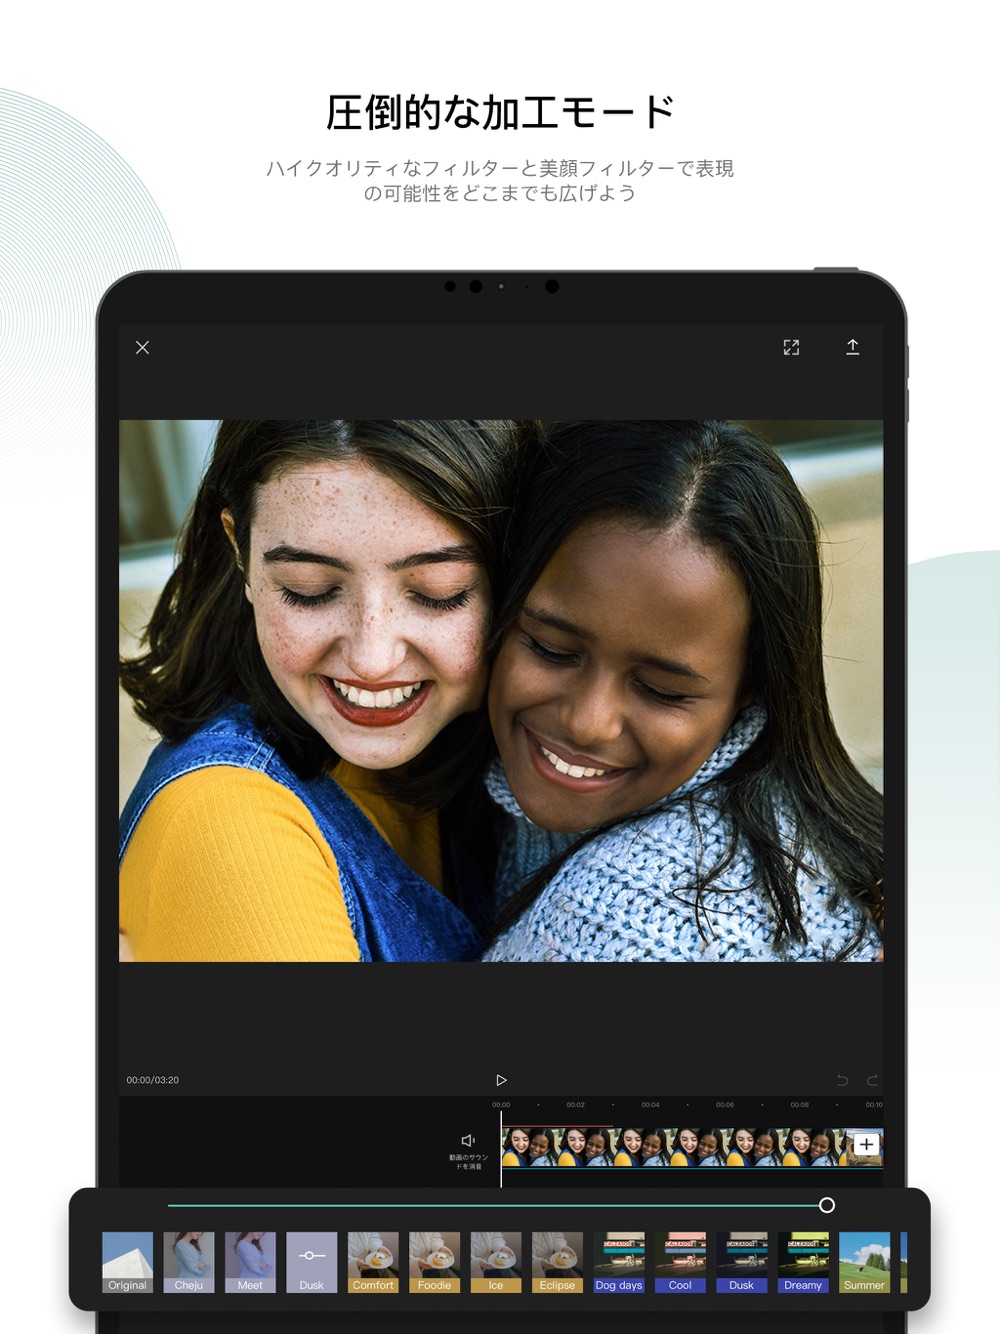This screenshot has height=1334, width=1000.
Task: Apply the Cheju filter
Action: [189, 1262]
